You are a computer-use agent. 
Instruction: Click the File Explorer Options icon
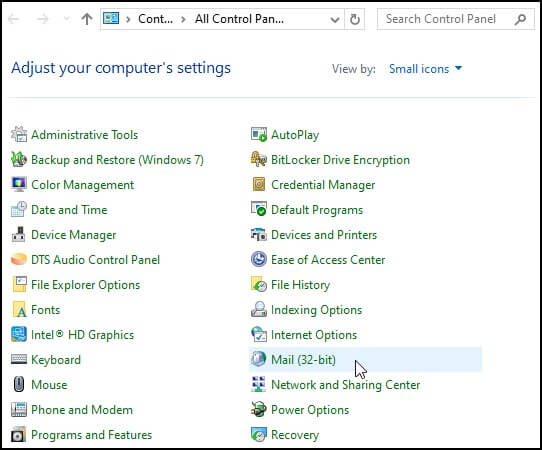point(19,284)
